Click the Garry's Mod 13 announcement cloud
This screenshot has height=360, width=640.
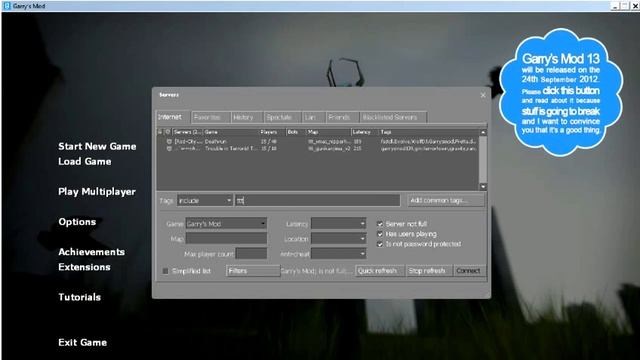[561, 92]
